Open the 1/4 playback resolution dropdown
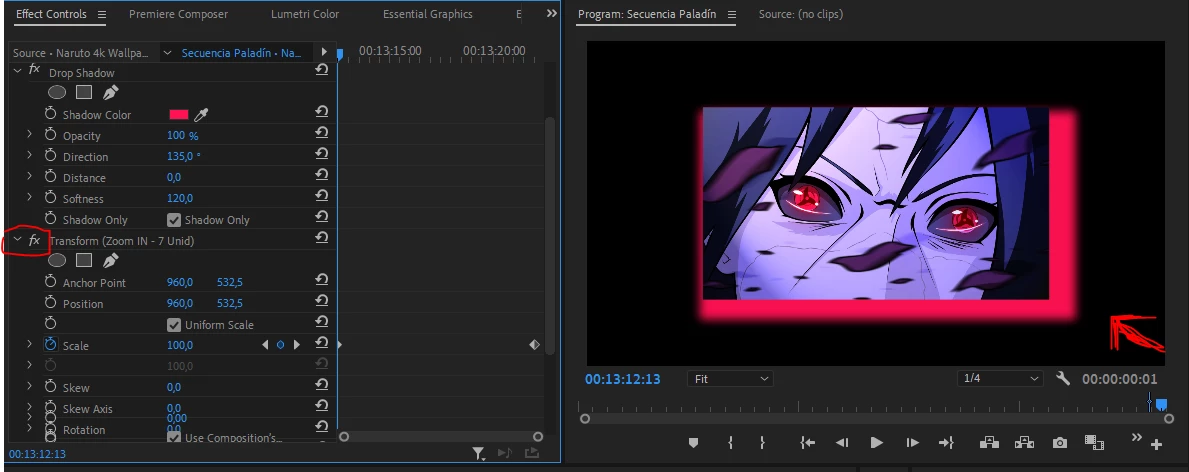The width and height of the screenshot is (1189, 472). [x=1000, y=378]
